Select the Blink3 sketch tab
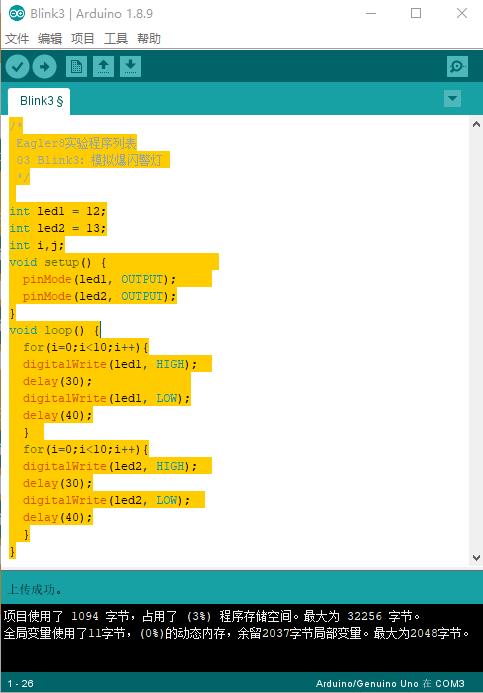 [39, 101]
